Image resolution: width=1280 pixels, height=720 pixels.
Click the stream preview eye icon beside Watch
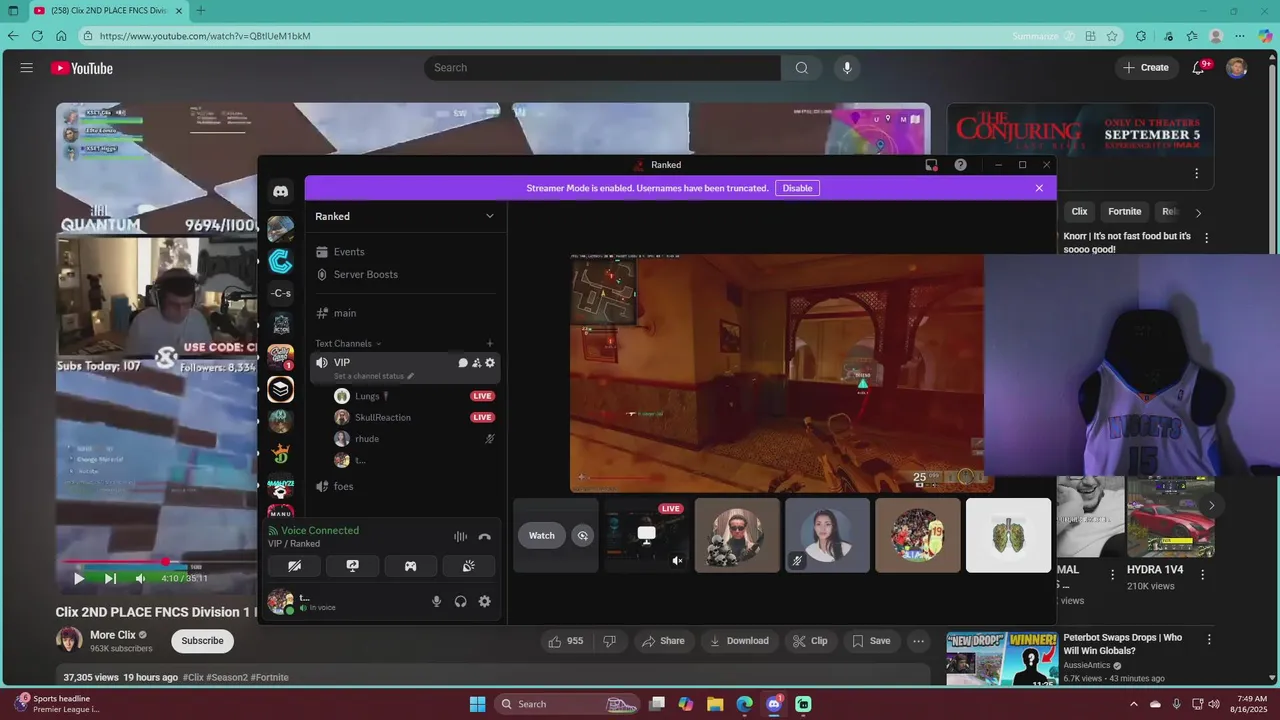coord(583,536)
